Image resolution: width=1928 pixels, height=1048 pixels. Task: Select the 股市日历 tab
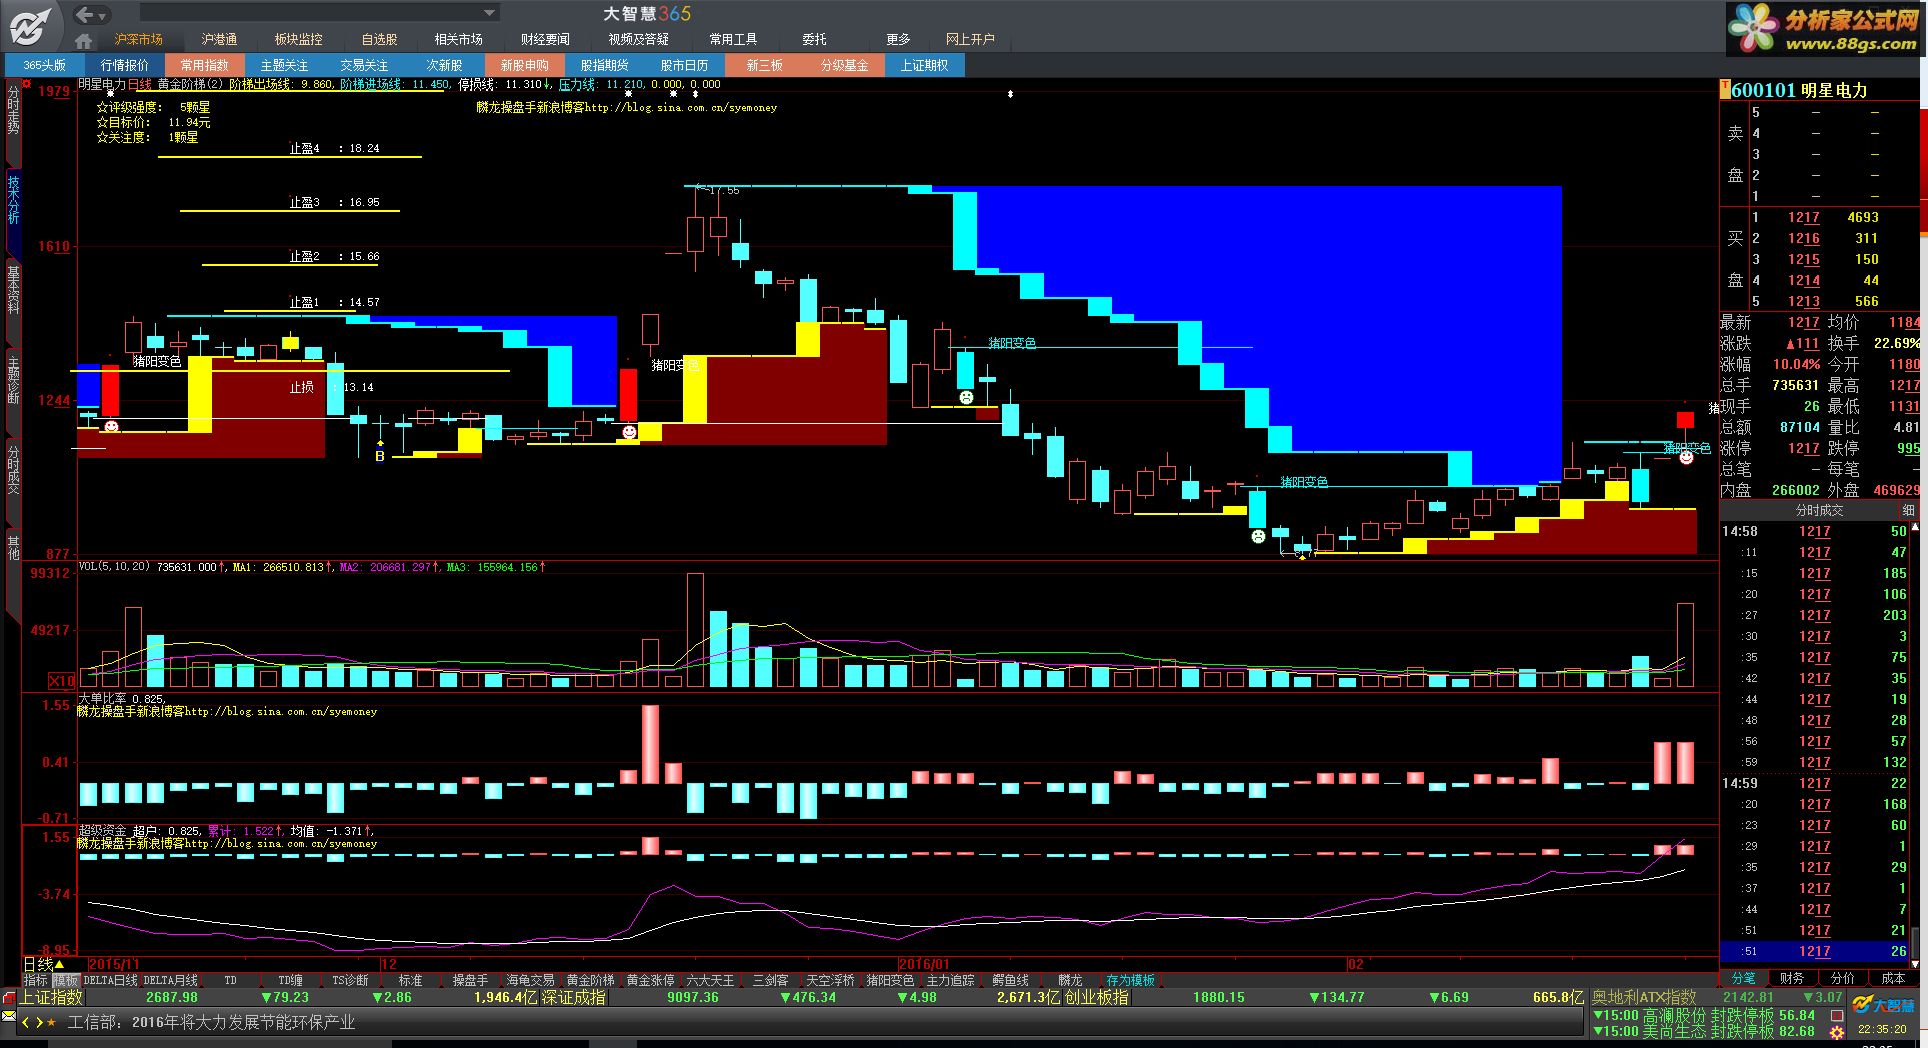[x=685, y=65]
